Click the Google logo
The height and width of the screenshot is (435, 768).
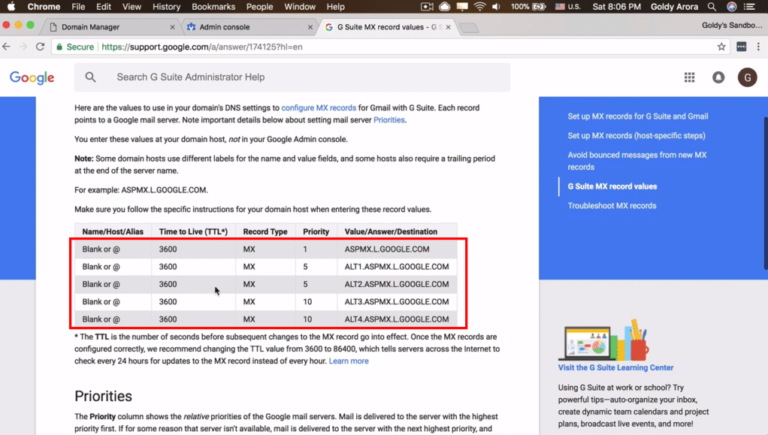(x=32, y=77)
